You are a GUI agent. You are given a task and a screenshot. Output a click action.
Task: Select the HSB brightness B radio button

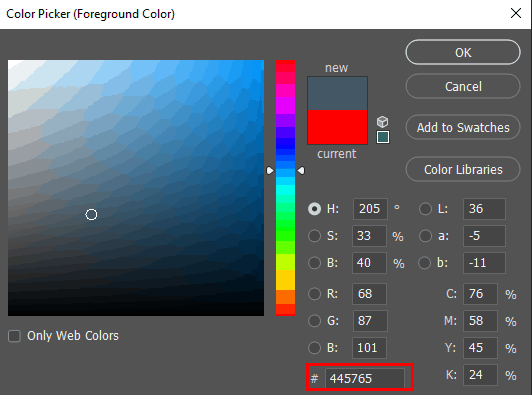click(x=315, y=263)
